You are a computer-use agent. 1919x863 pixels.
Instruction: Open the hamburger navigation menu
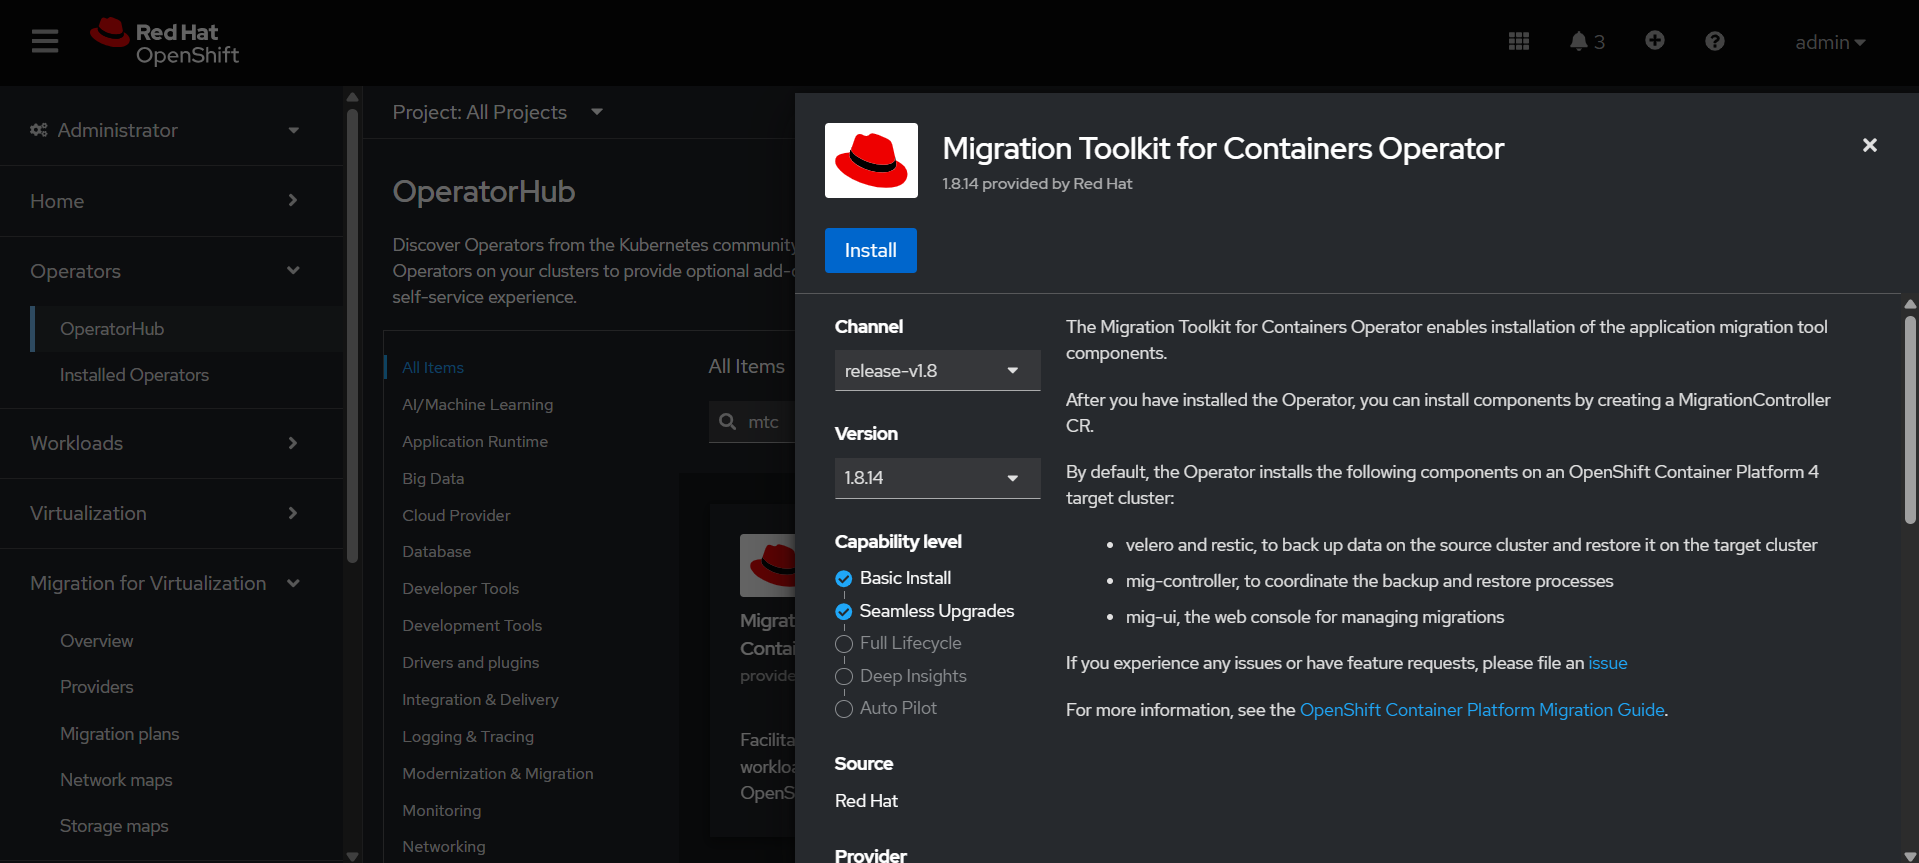[45, 42]
